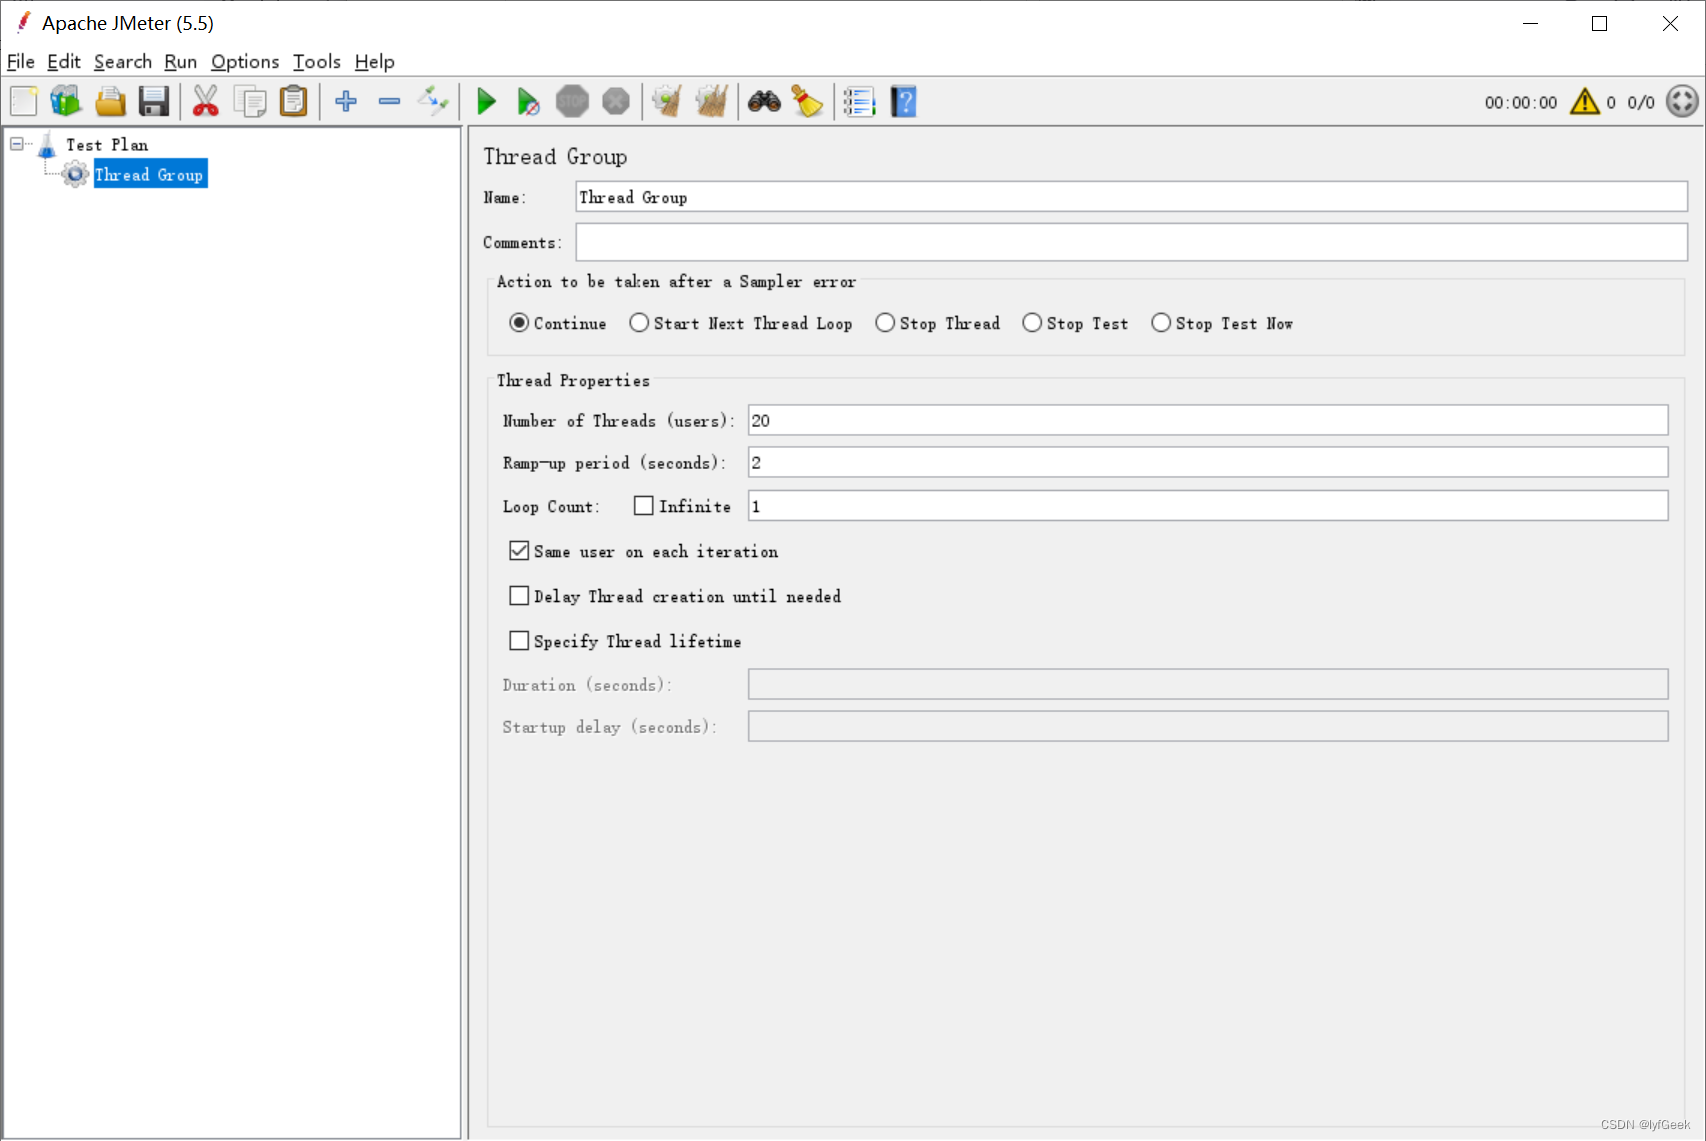Click the Comments input field

[x=1131, y=242]
